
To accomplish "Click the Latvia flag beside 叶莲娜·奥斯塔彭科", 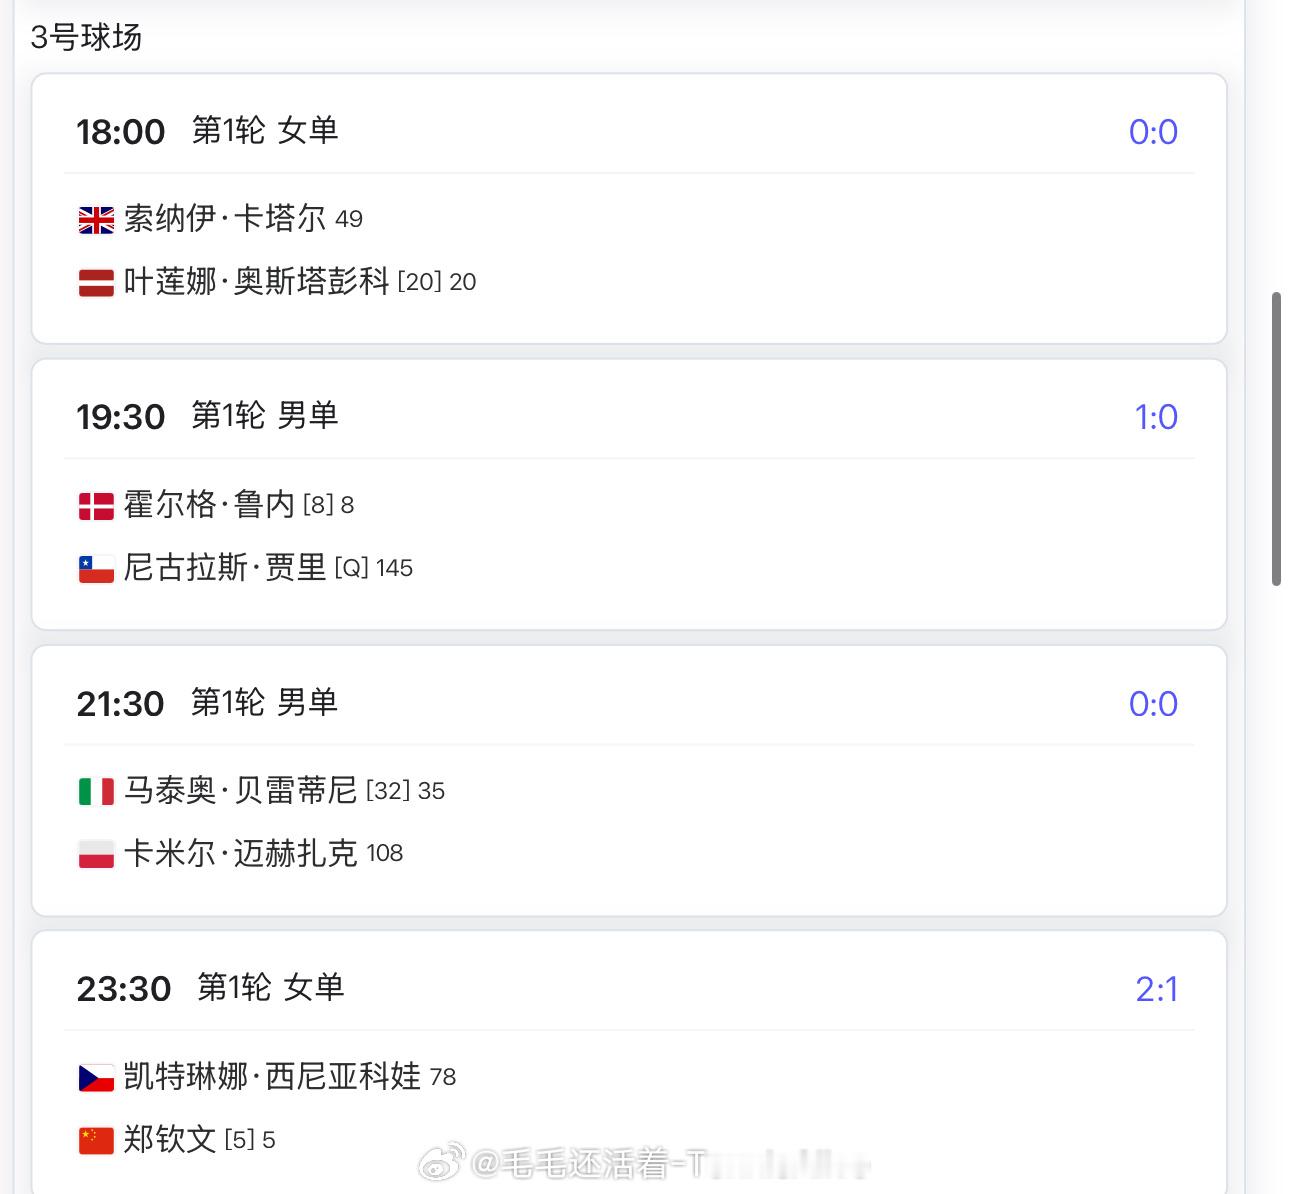I will tap(96, 283).
